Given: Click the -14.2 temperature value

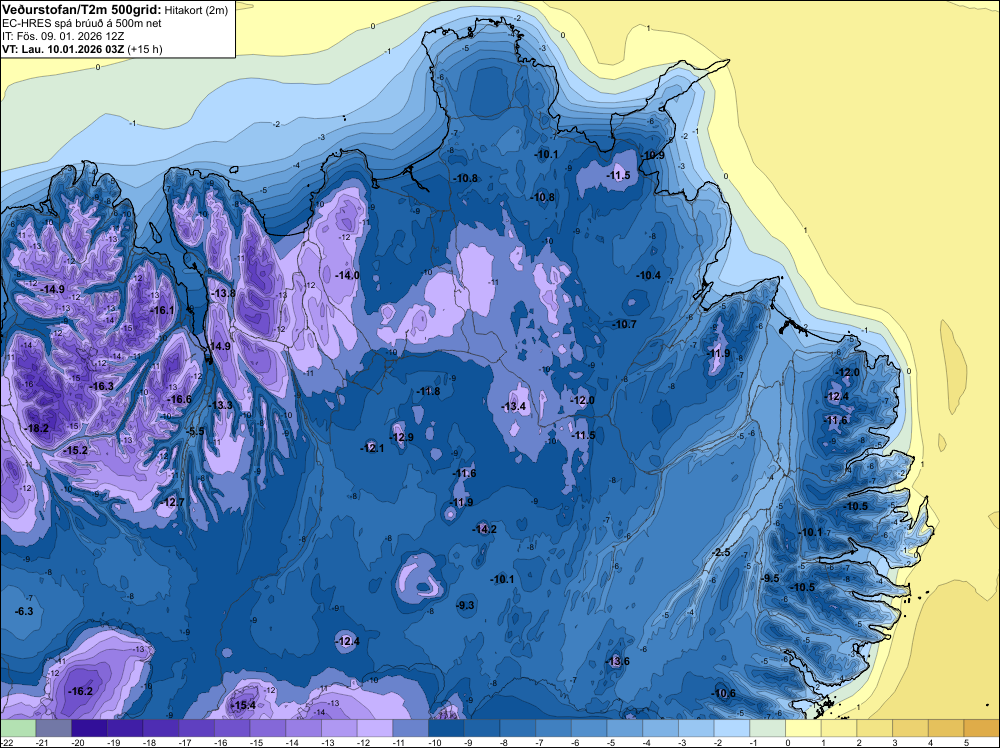Looking at the screenshot, I should (x=484, y=529).
